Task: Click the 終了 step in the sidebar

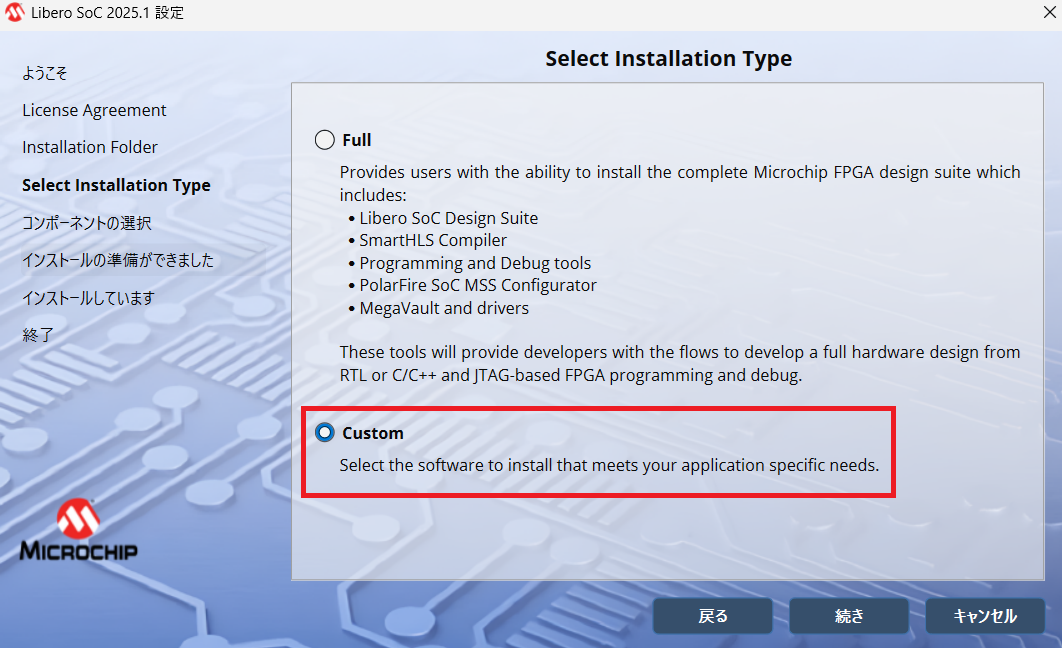Action: 38,335
